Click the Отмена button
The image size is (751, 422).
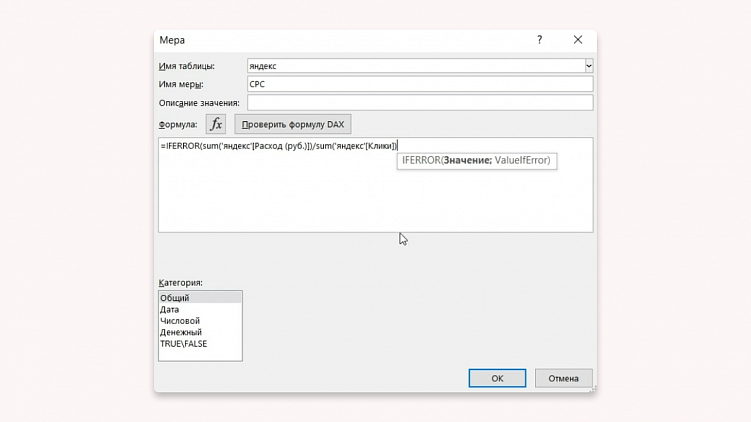pos(563,378)
